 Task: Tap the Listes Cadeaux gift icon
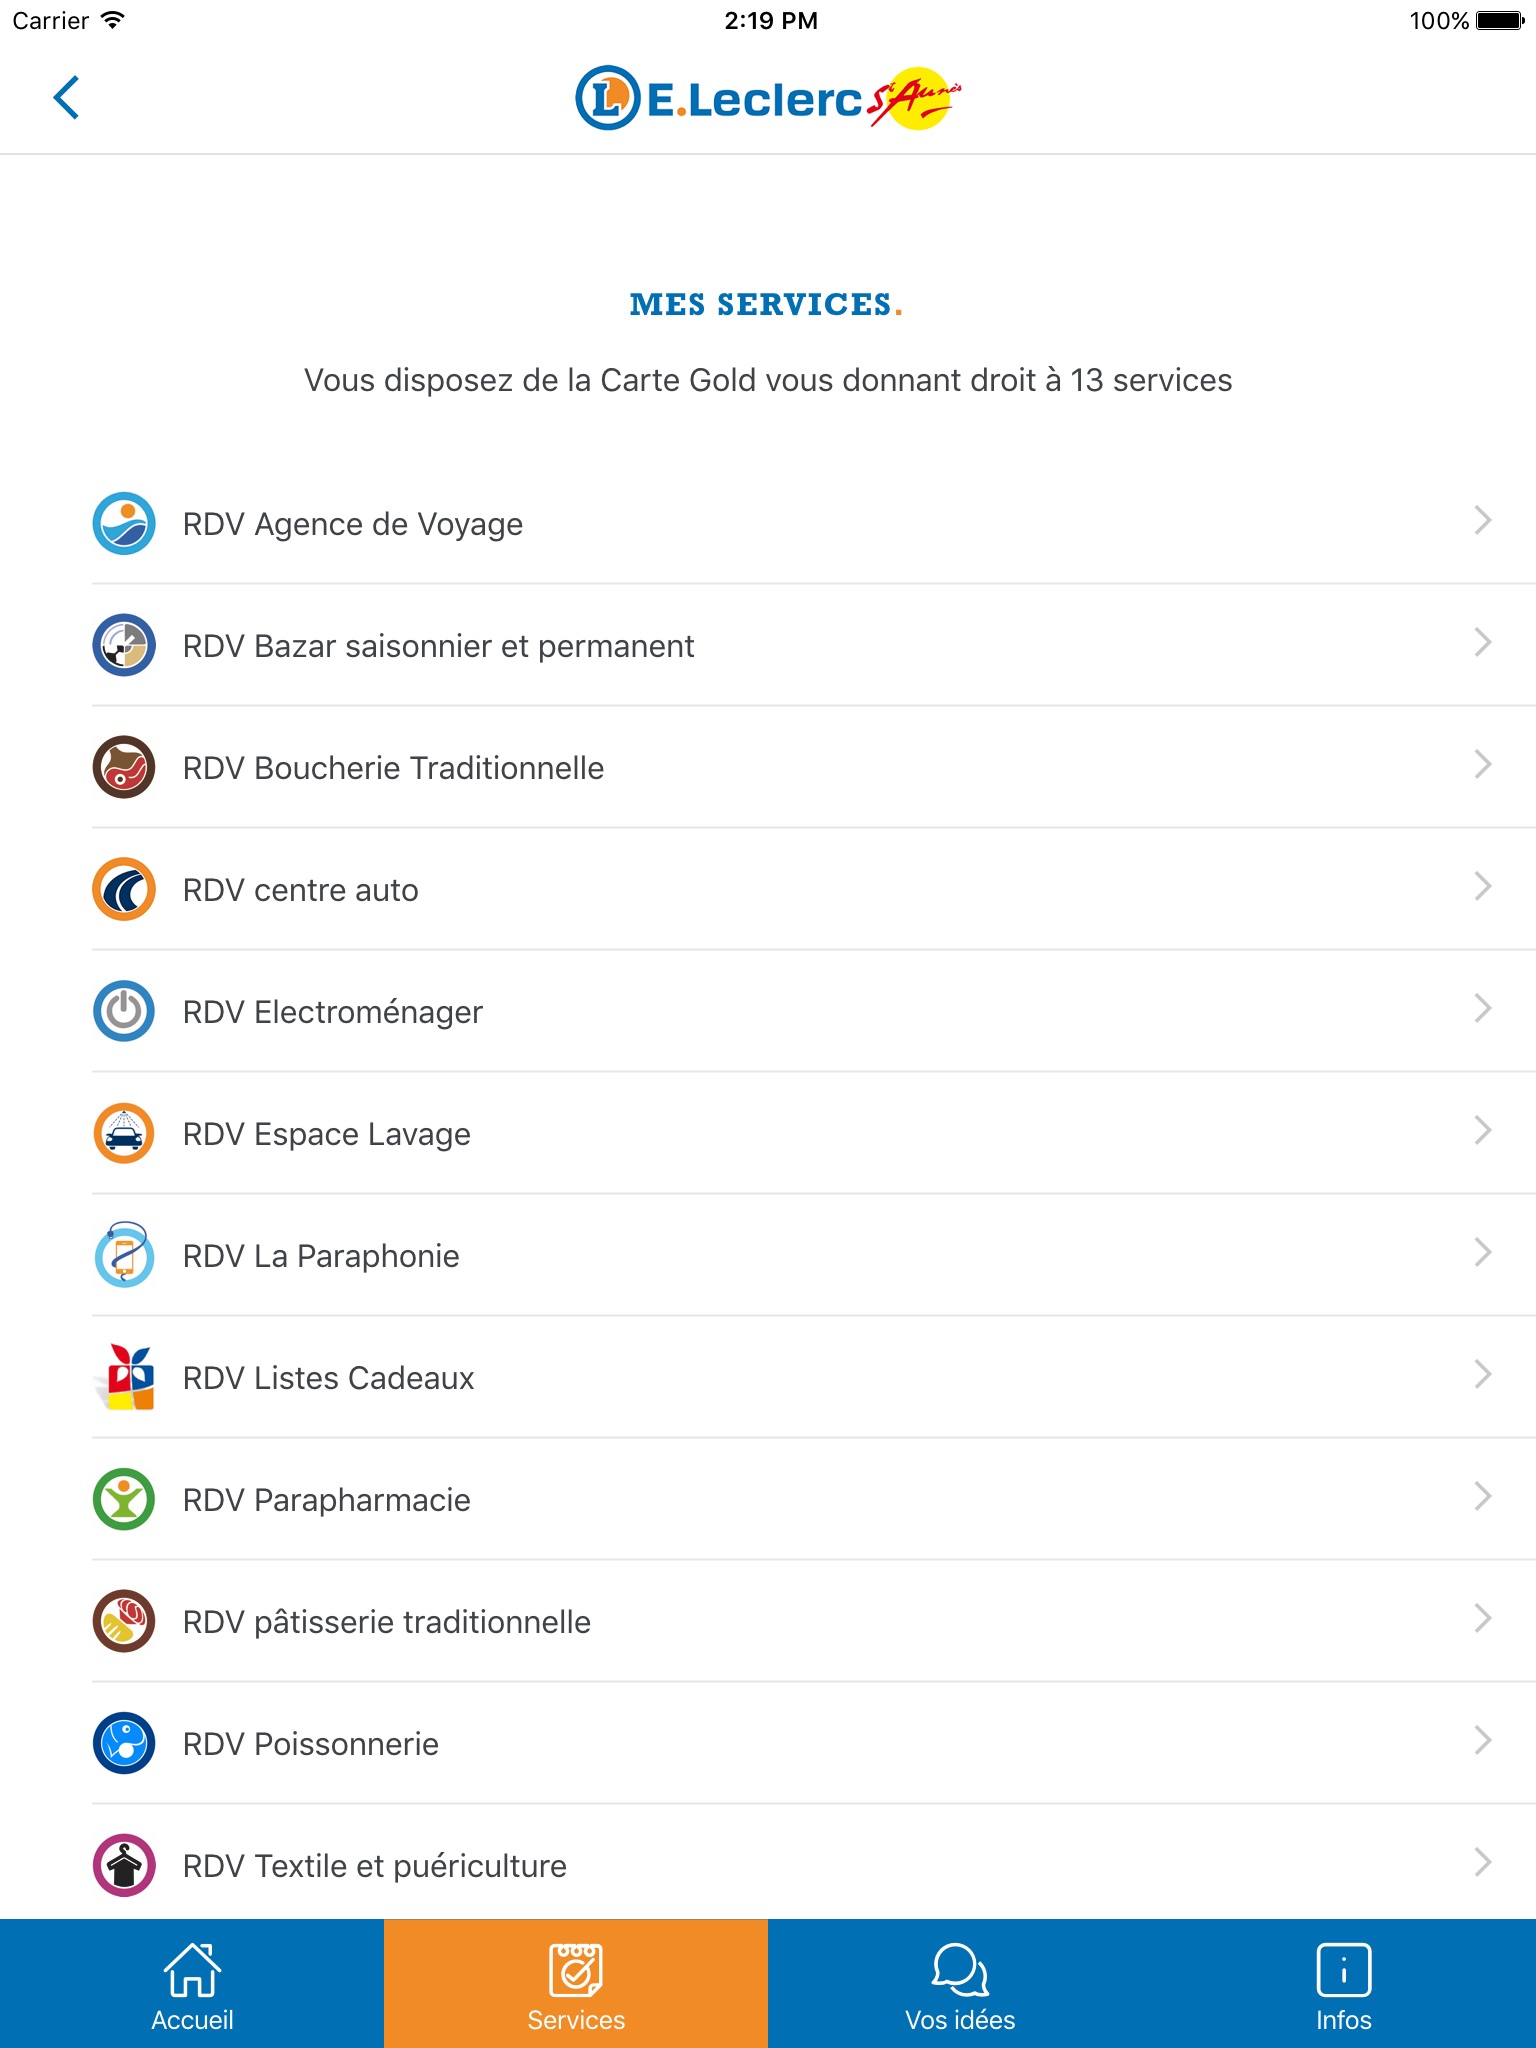pyautogui.click(x=126, y=1377)
